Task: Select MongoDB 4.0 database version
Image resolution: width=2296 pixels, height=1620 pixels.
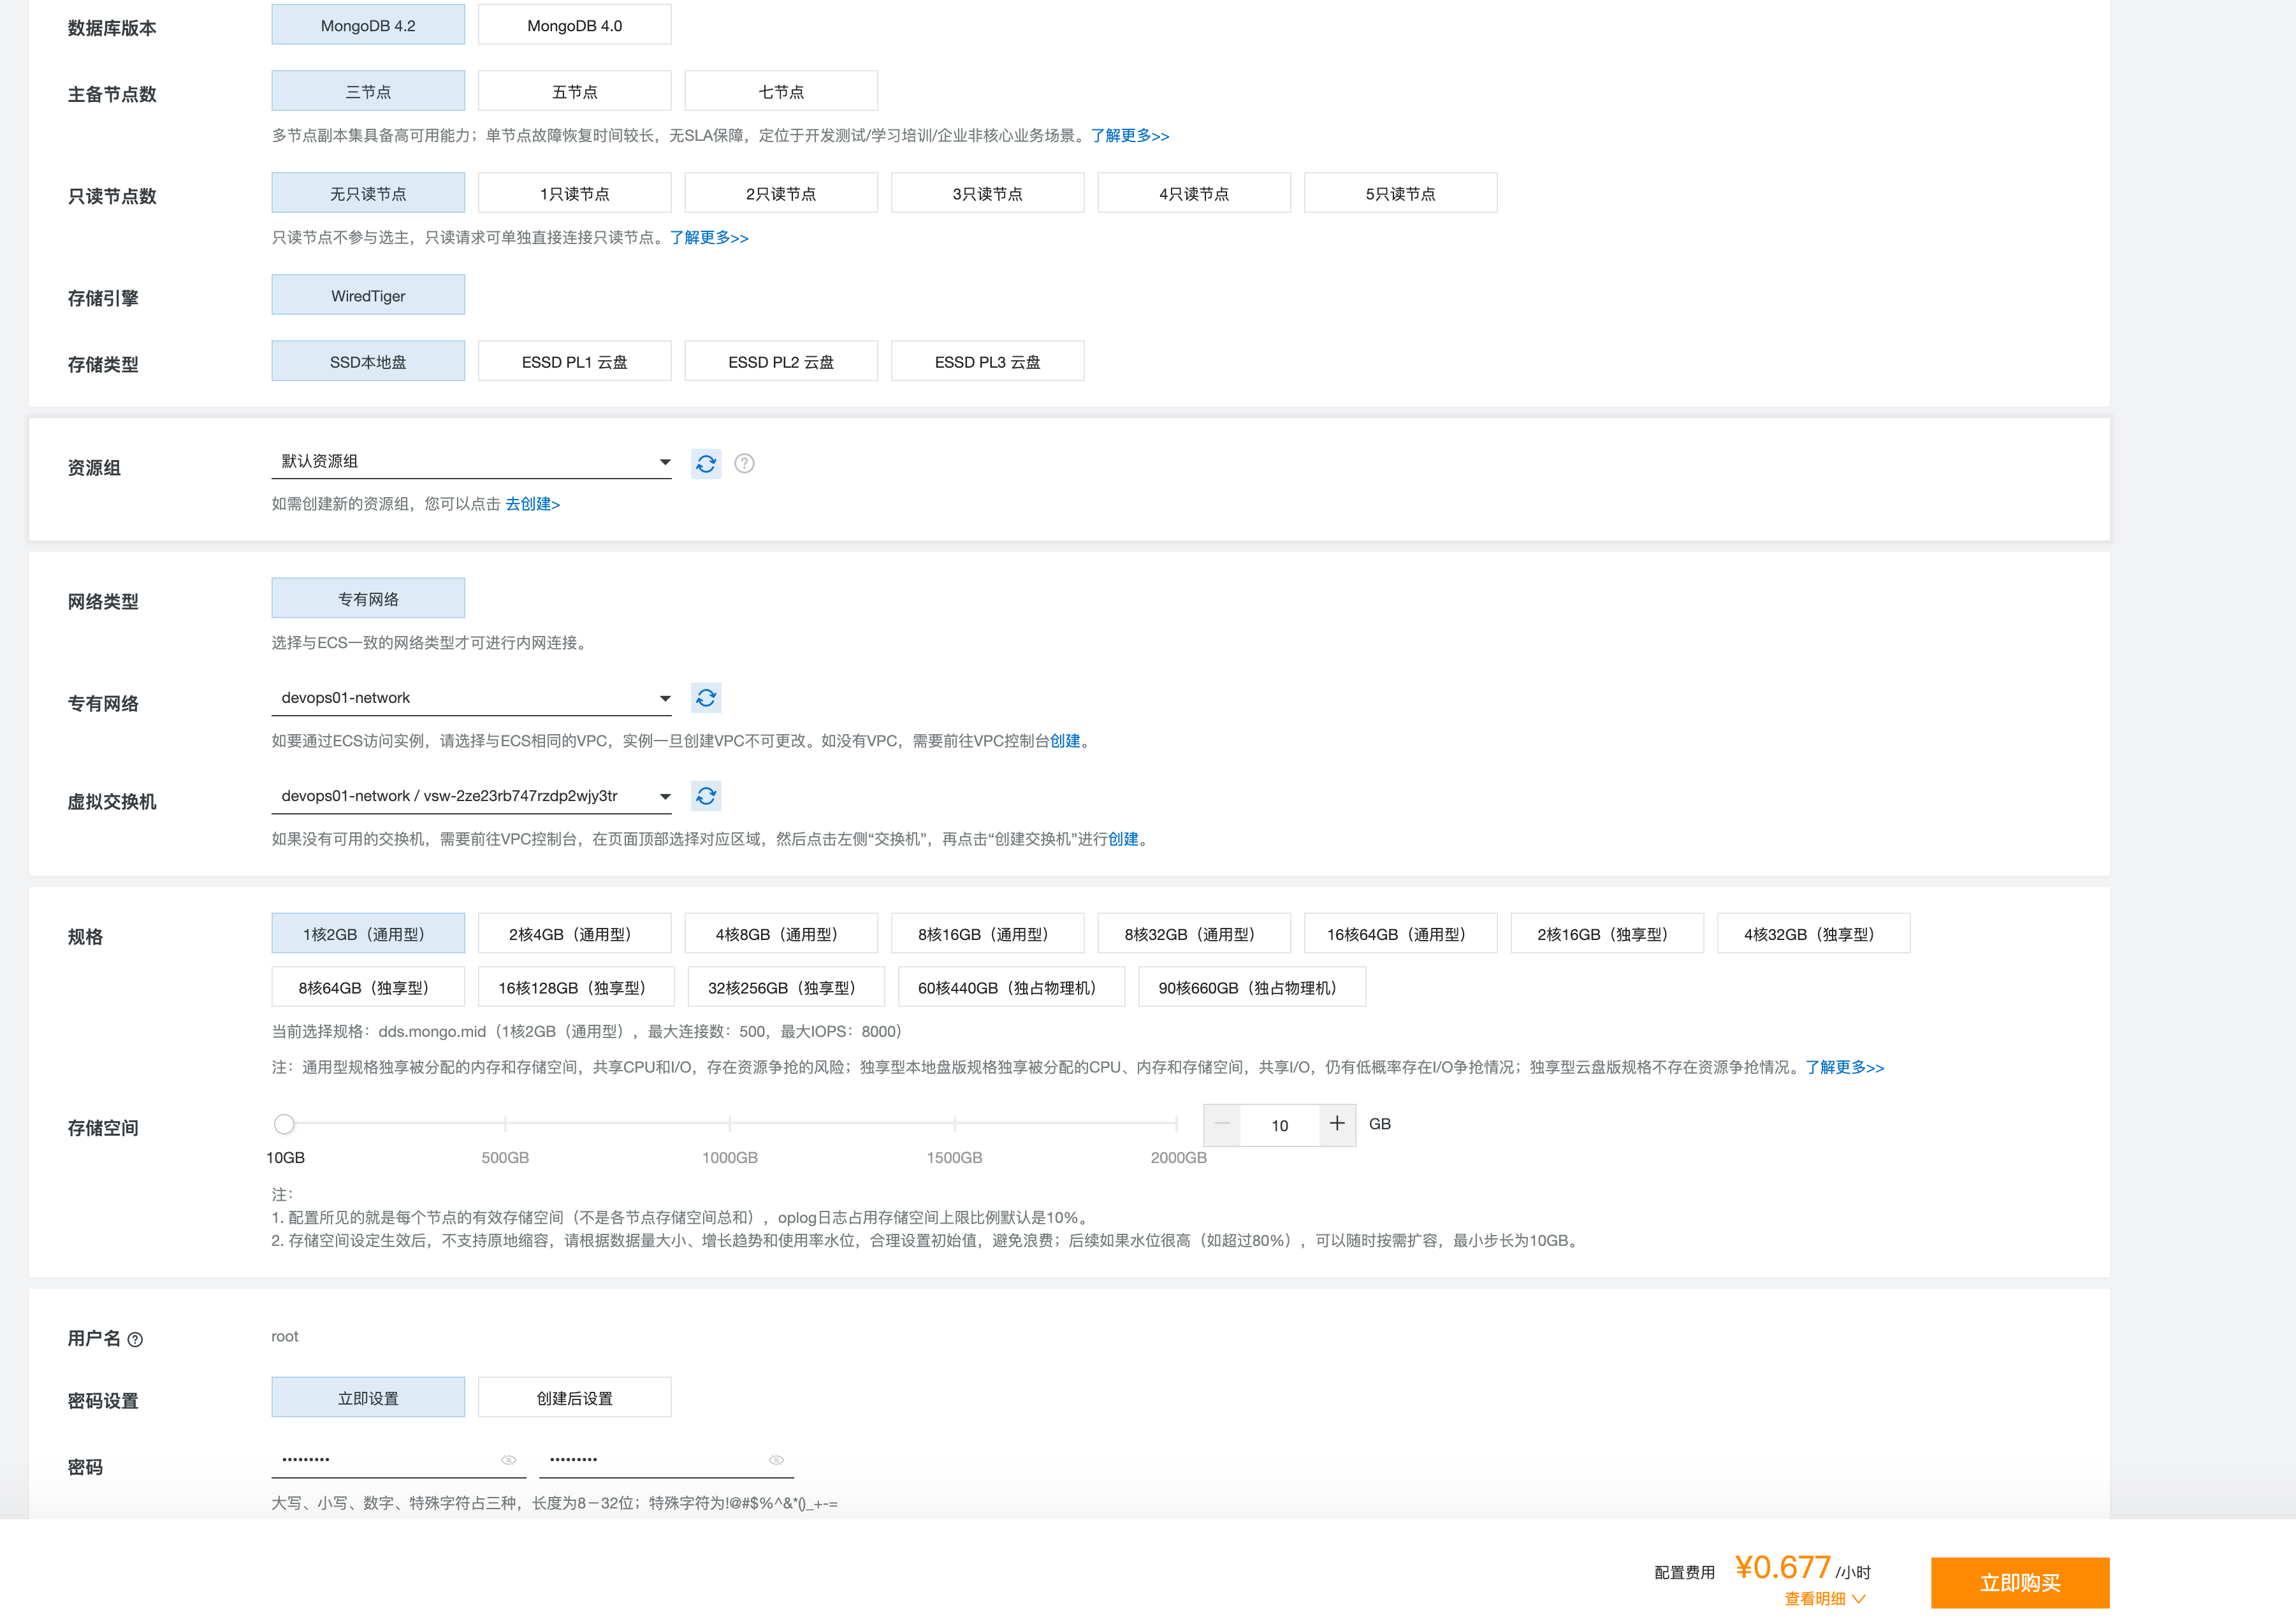Action: (x=574, y=25)
